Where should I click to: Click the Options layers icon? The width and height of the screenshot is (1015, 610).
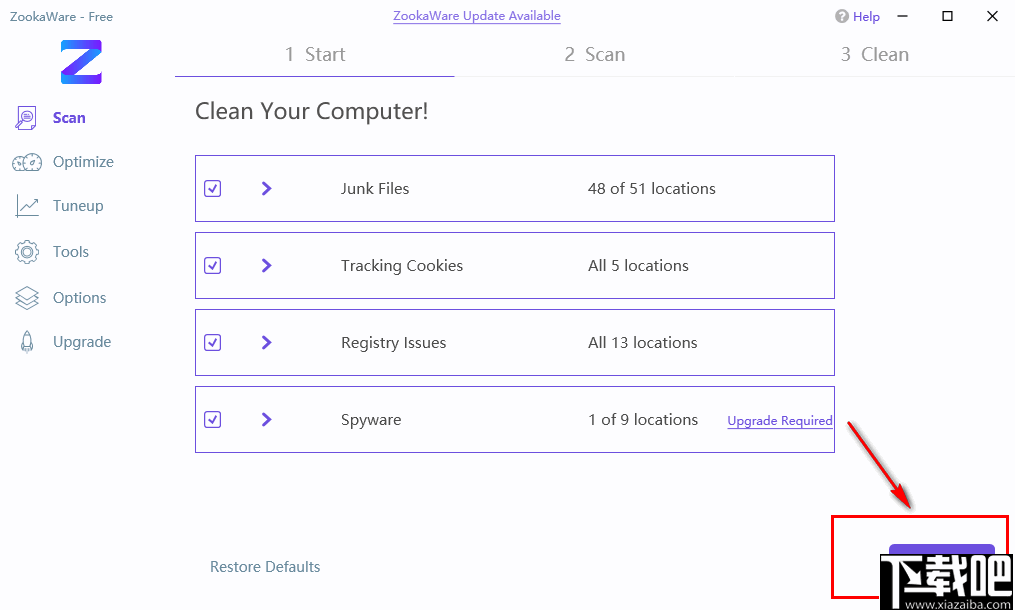[27, 298]
